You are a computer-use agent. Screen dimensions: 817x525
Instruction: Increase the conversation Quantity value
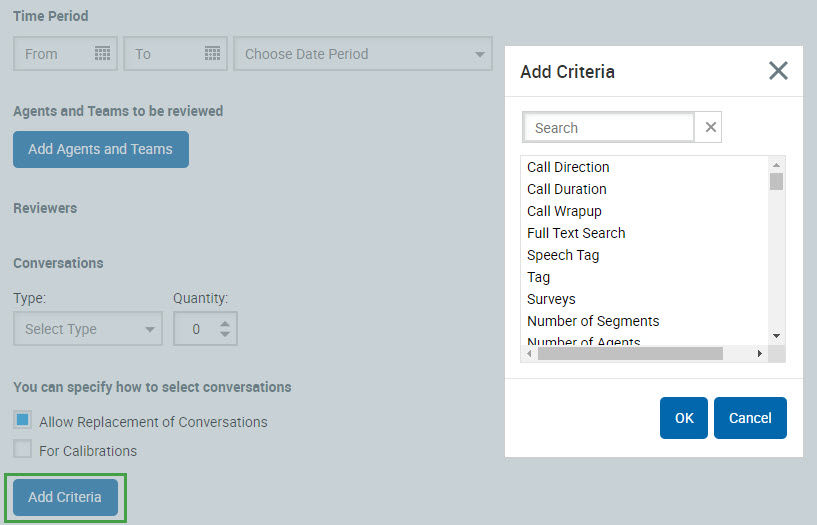[x=225, y=322]
